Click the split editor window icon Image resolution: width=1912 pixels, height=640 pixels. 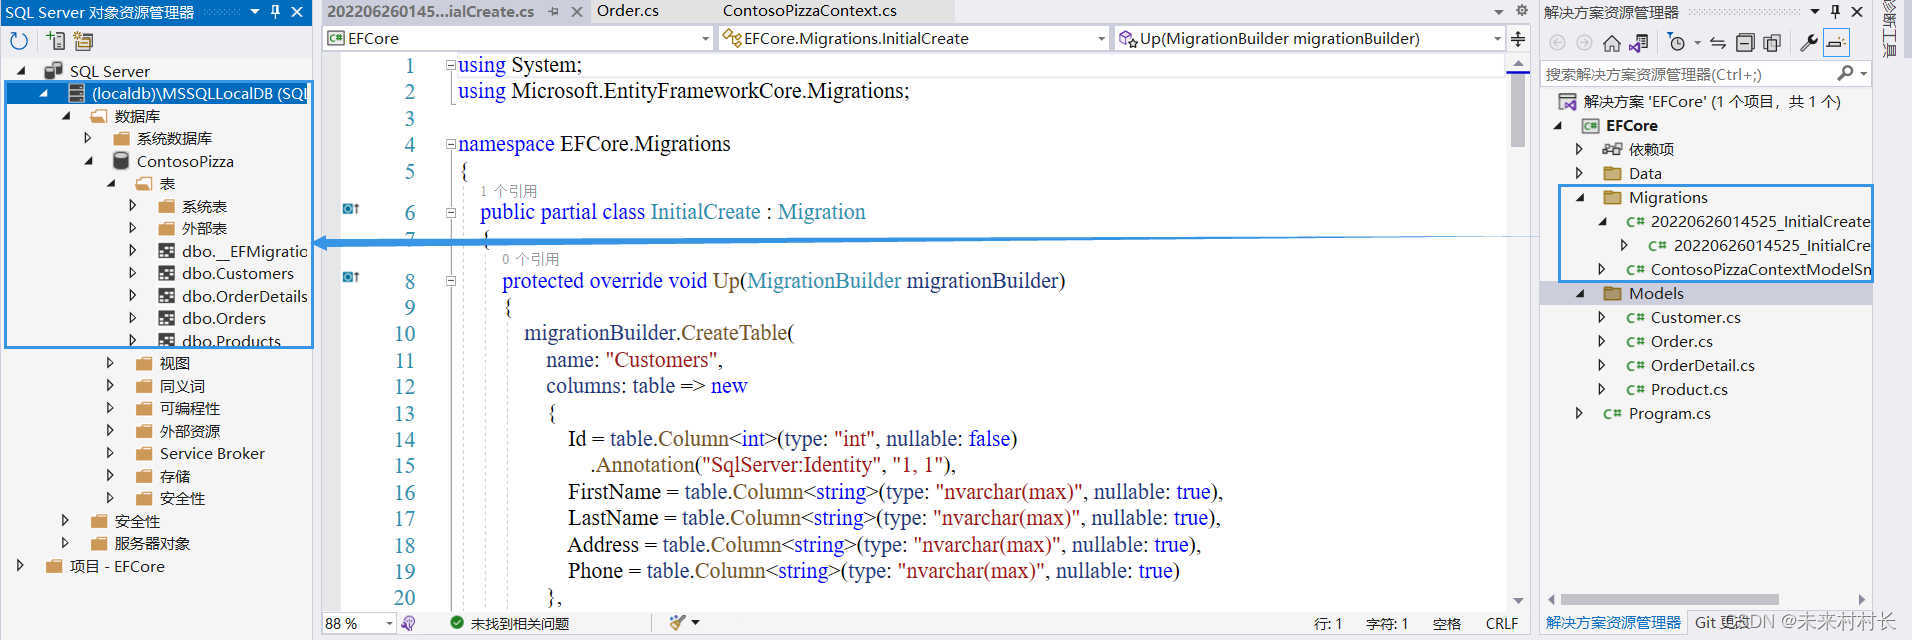[1518, 39]
